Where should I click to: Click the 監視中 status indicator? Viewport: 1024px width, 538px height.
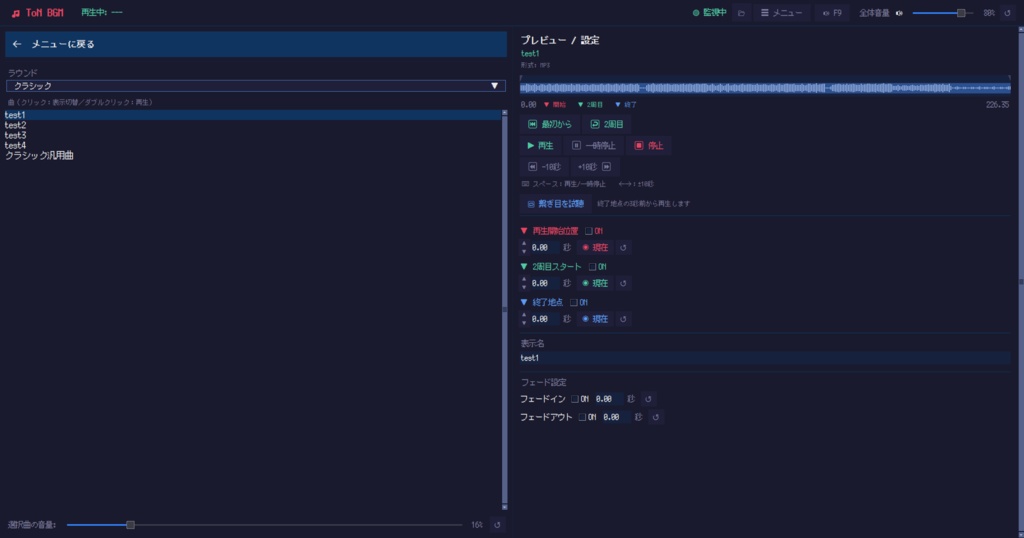coord(709,12)
